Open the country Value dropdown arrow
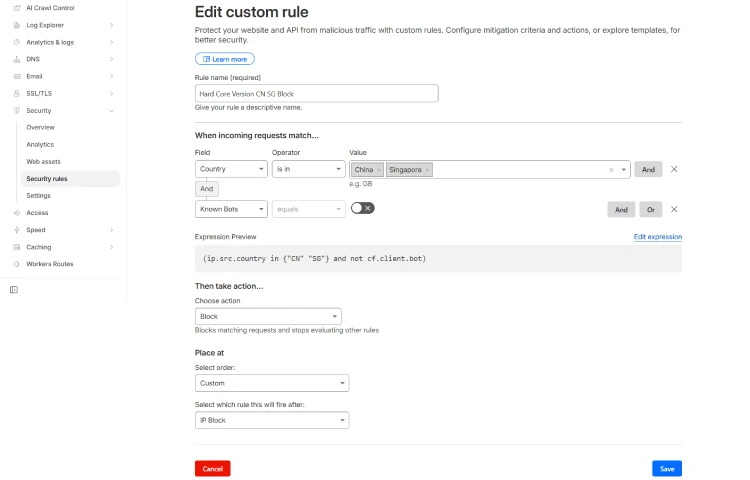 [x=624, y=170]
